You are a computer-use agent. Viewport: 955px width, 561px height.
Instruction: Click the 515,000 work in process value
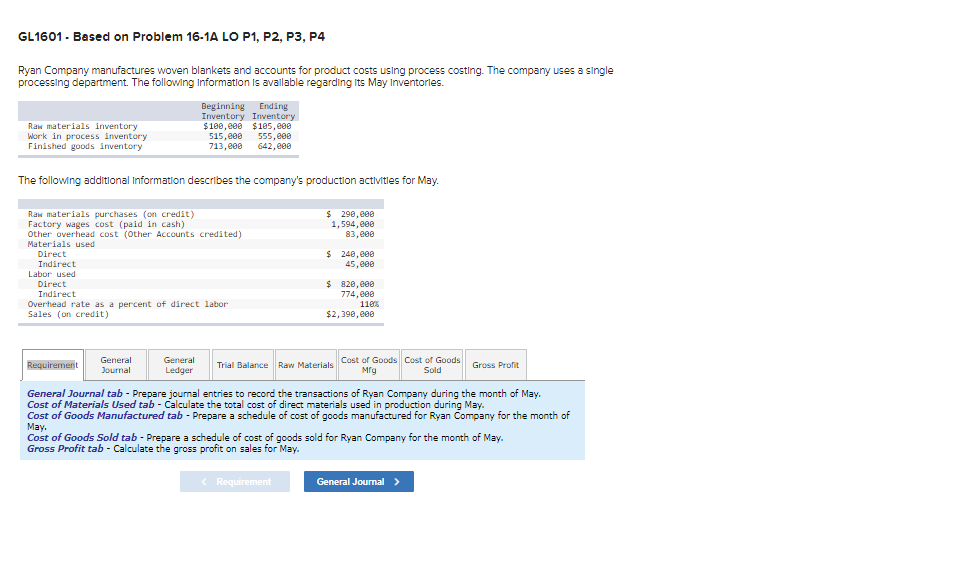click(x=225, y=136)
